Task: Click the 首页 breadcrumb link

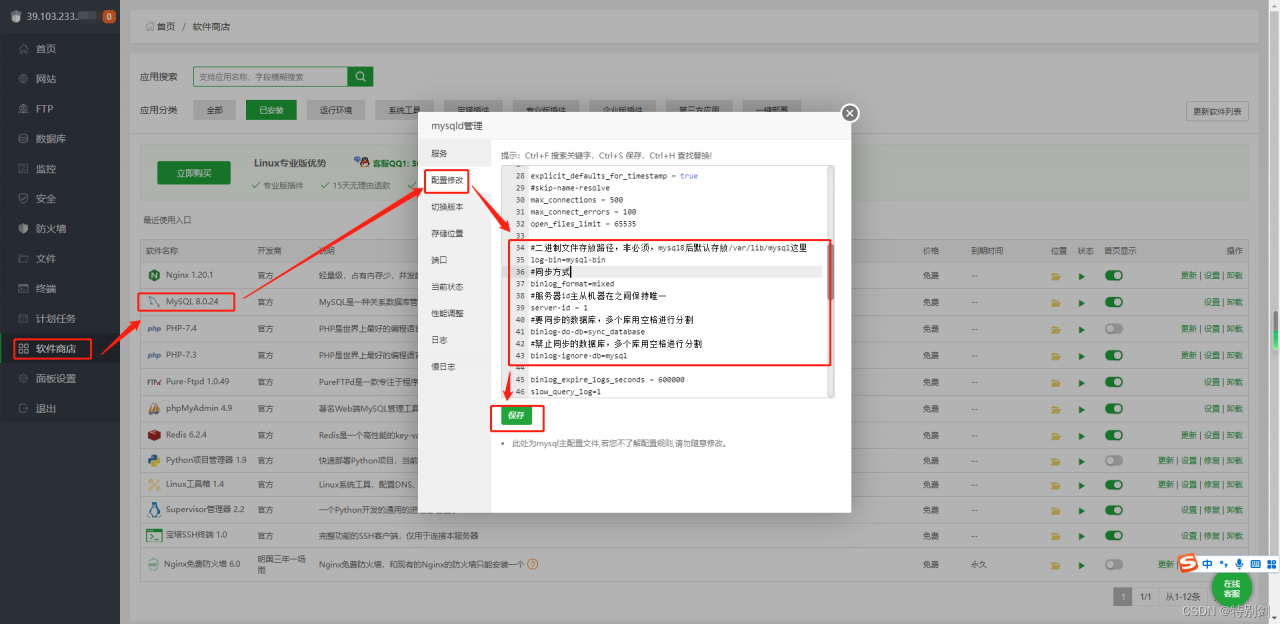Action: tap(165, 26)
